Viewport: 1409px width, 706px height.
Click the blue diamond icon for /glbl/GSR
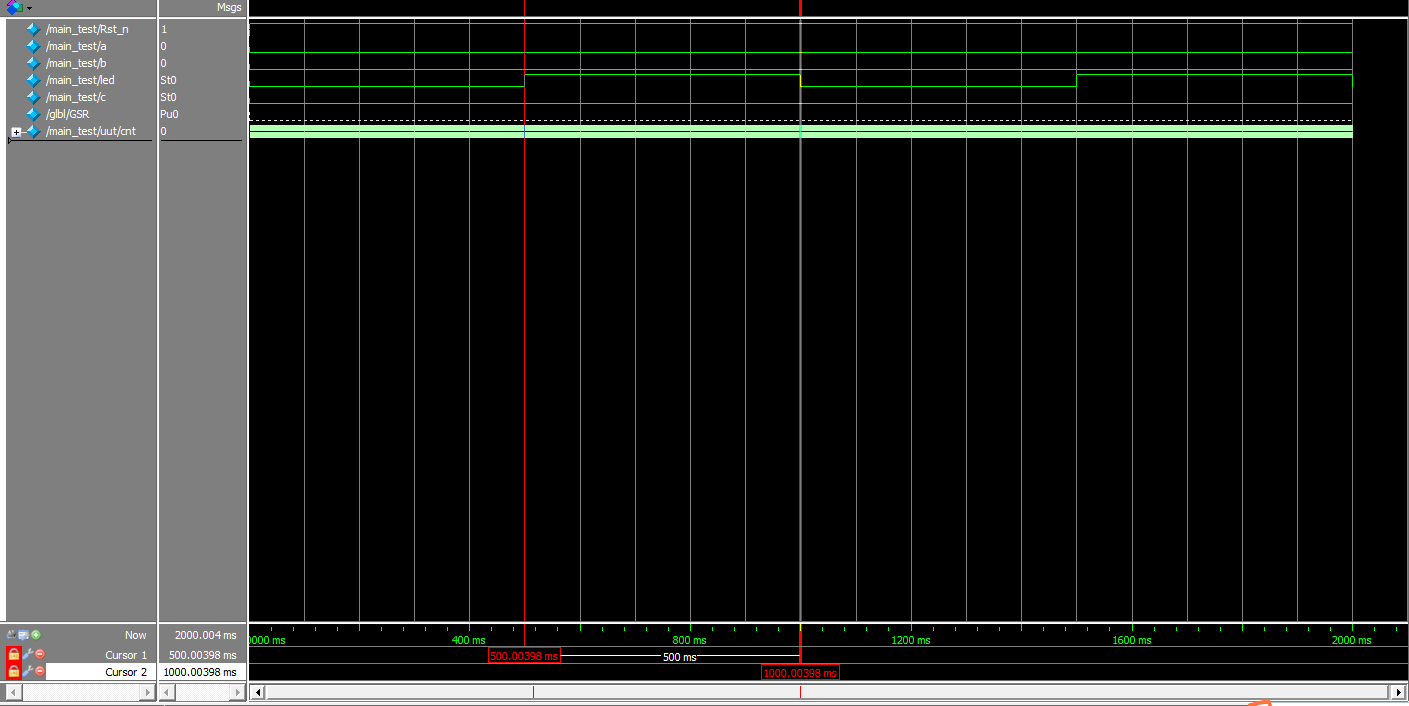[33, 114]
